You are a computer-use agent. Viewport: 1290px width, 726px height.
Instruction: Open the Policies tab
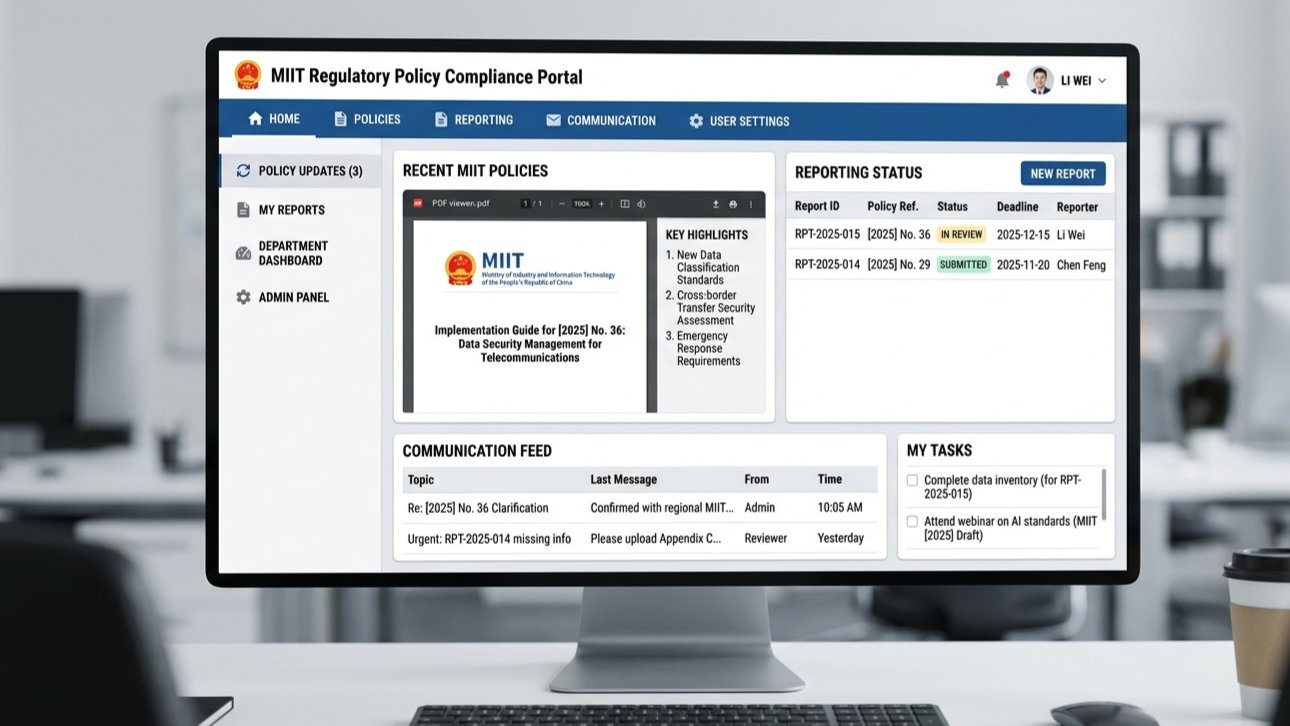(x=367, y=120)
